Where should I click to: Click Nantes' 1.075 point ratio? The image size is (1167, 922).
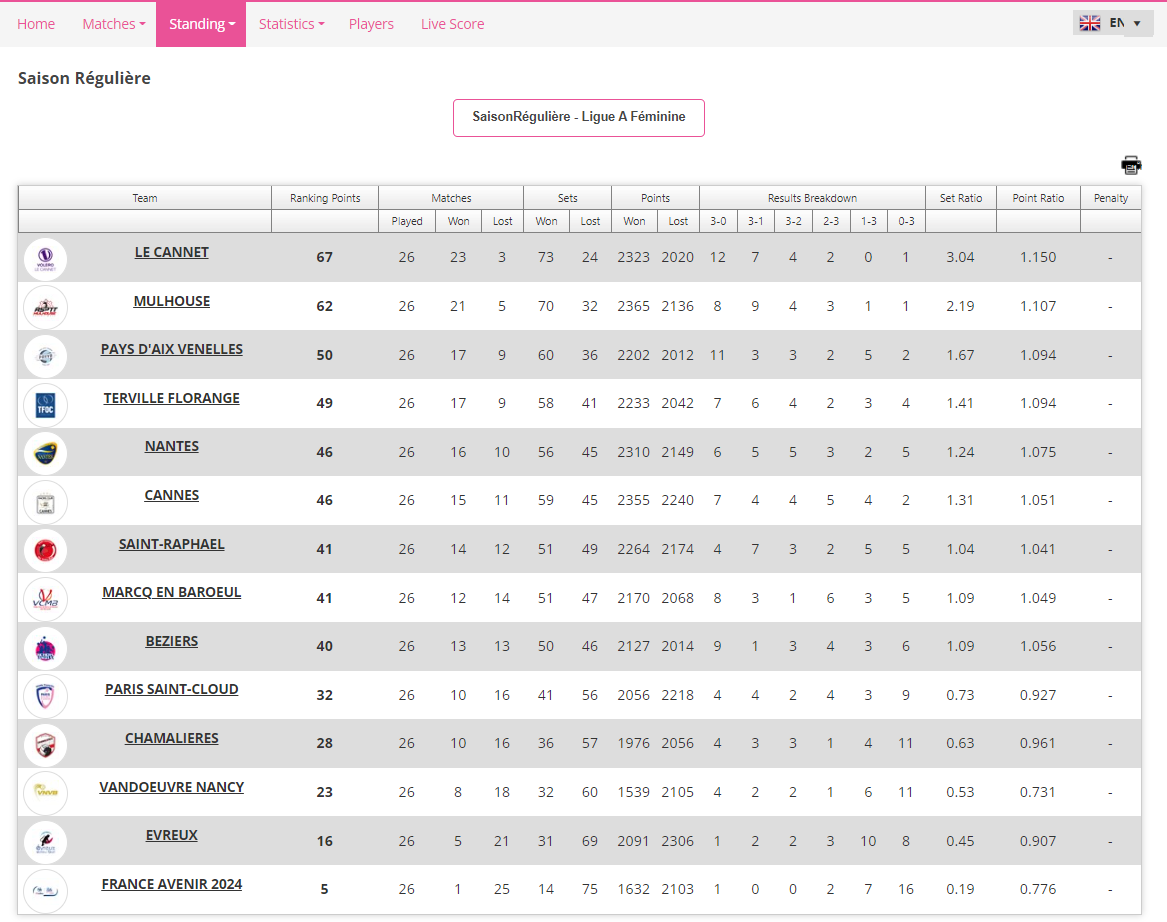[x=1037, y=452]
